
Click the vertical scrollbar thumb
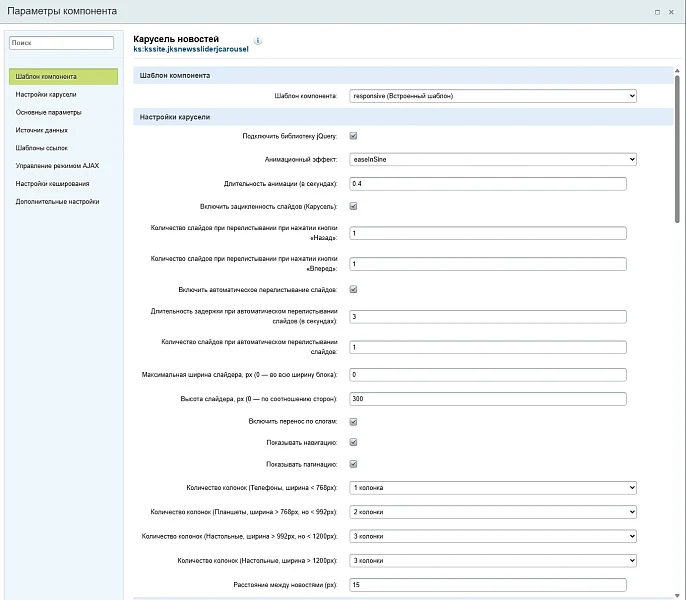(677, 150)
